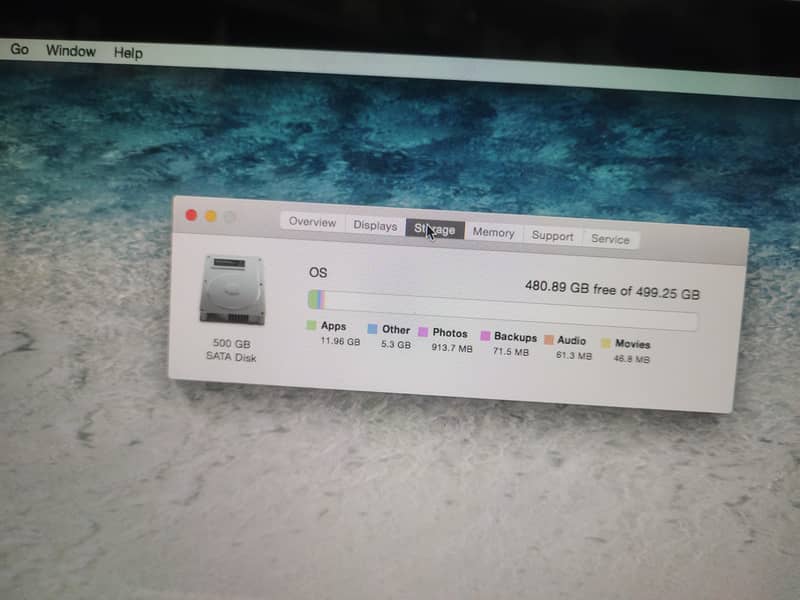
Task: Click the purple Photos color swatch
Action: point(423,332)
